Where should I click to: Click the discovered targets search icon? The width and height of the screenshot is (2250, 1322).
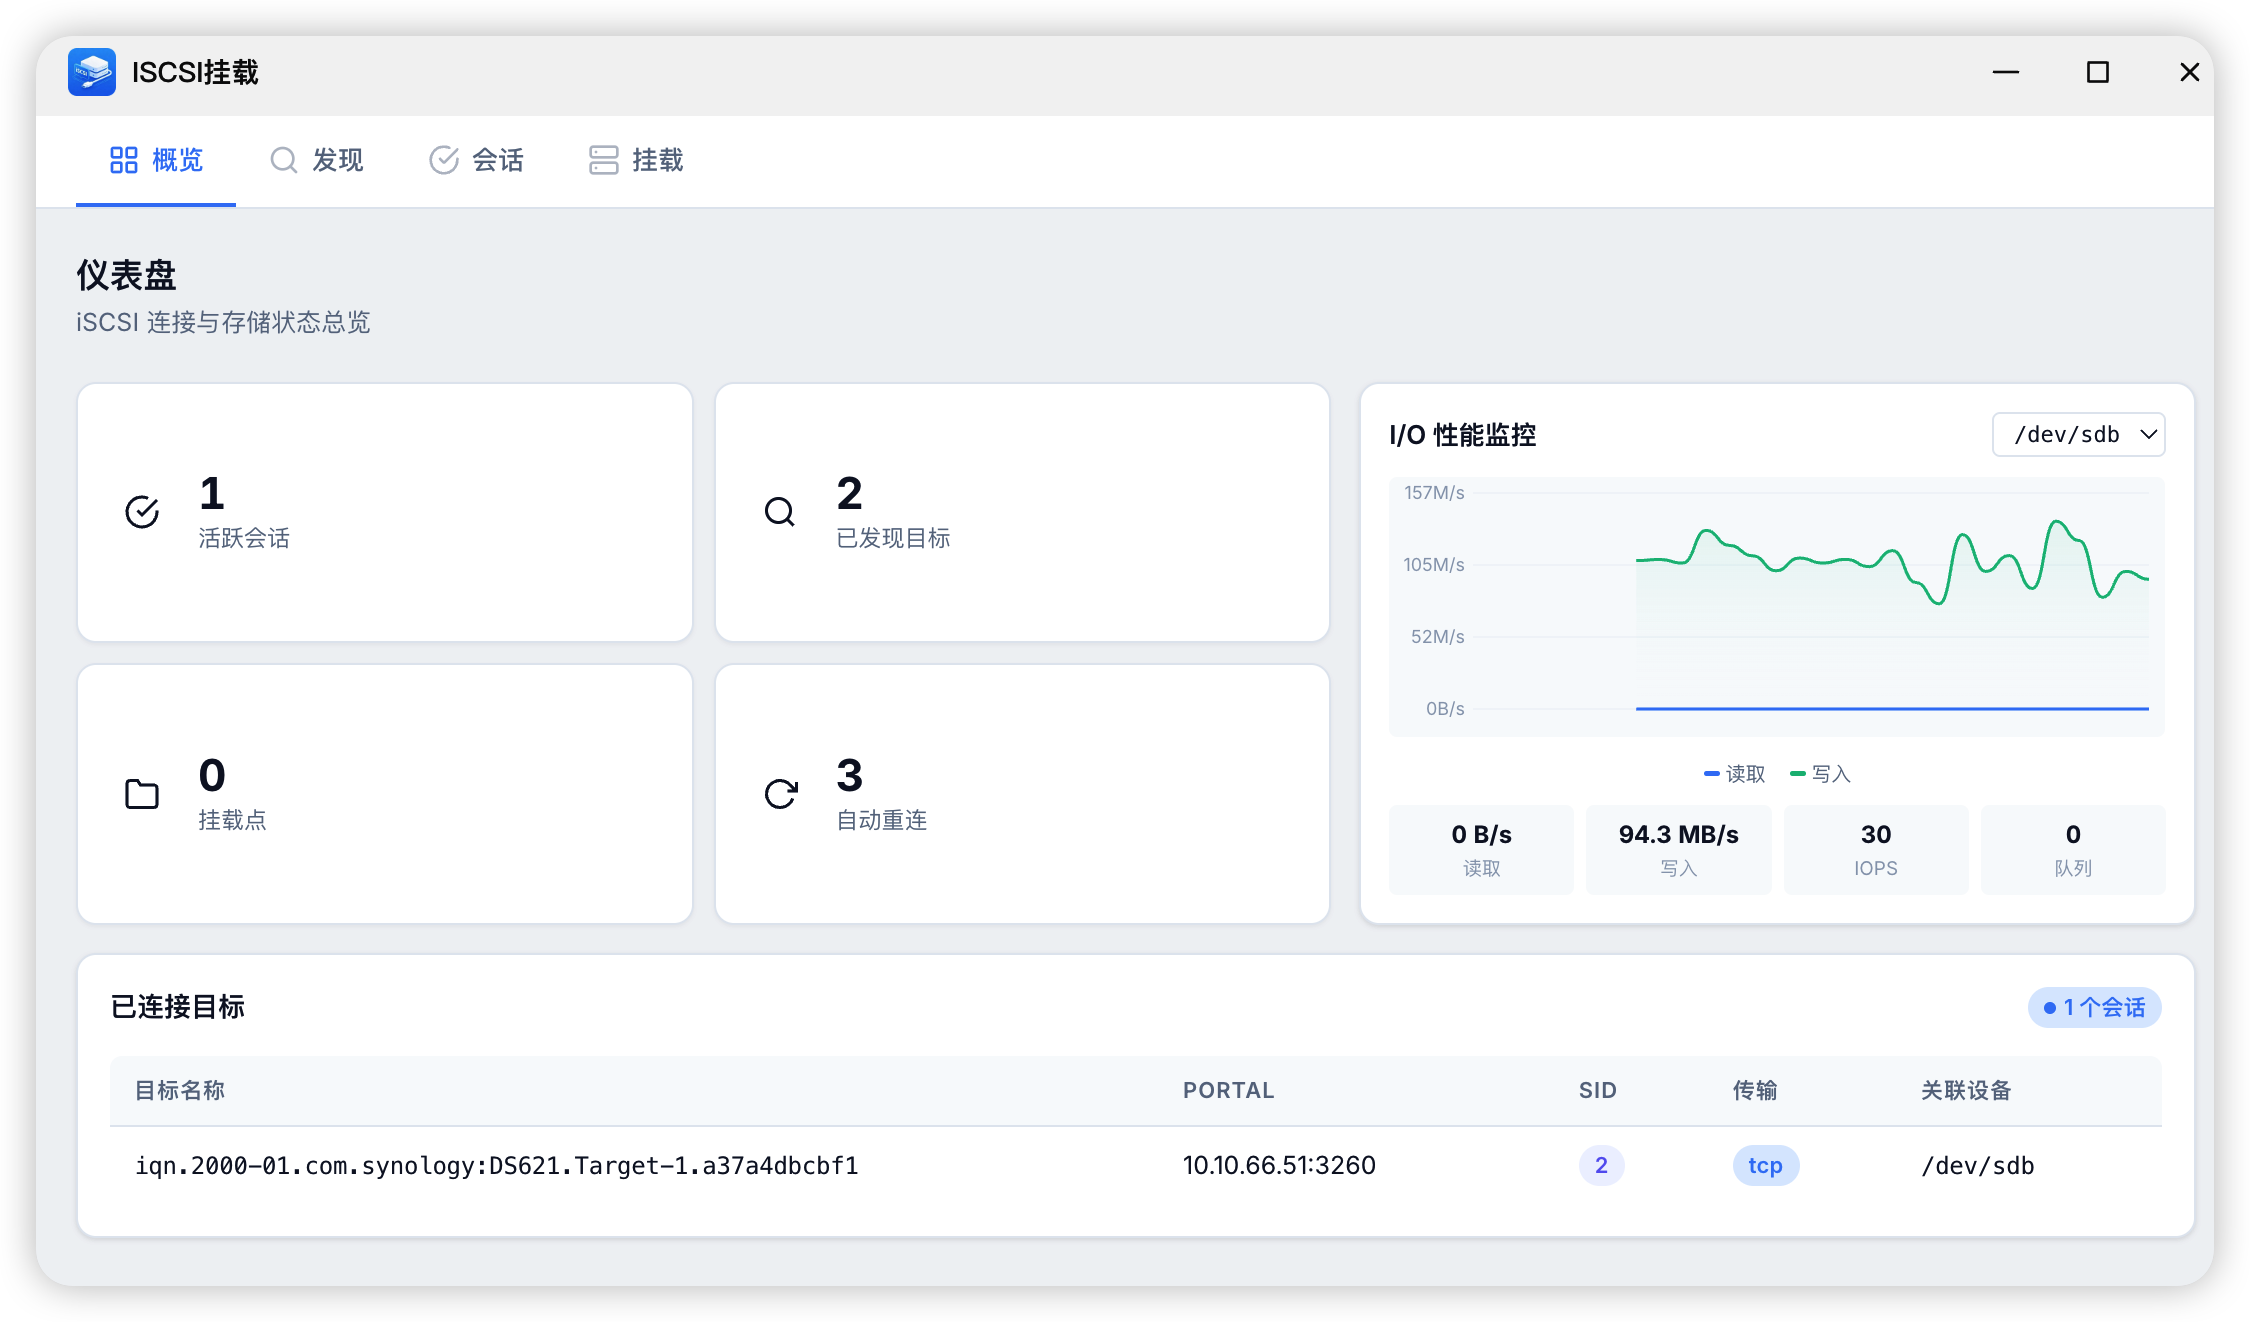780,512
